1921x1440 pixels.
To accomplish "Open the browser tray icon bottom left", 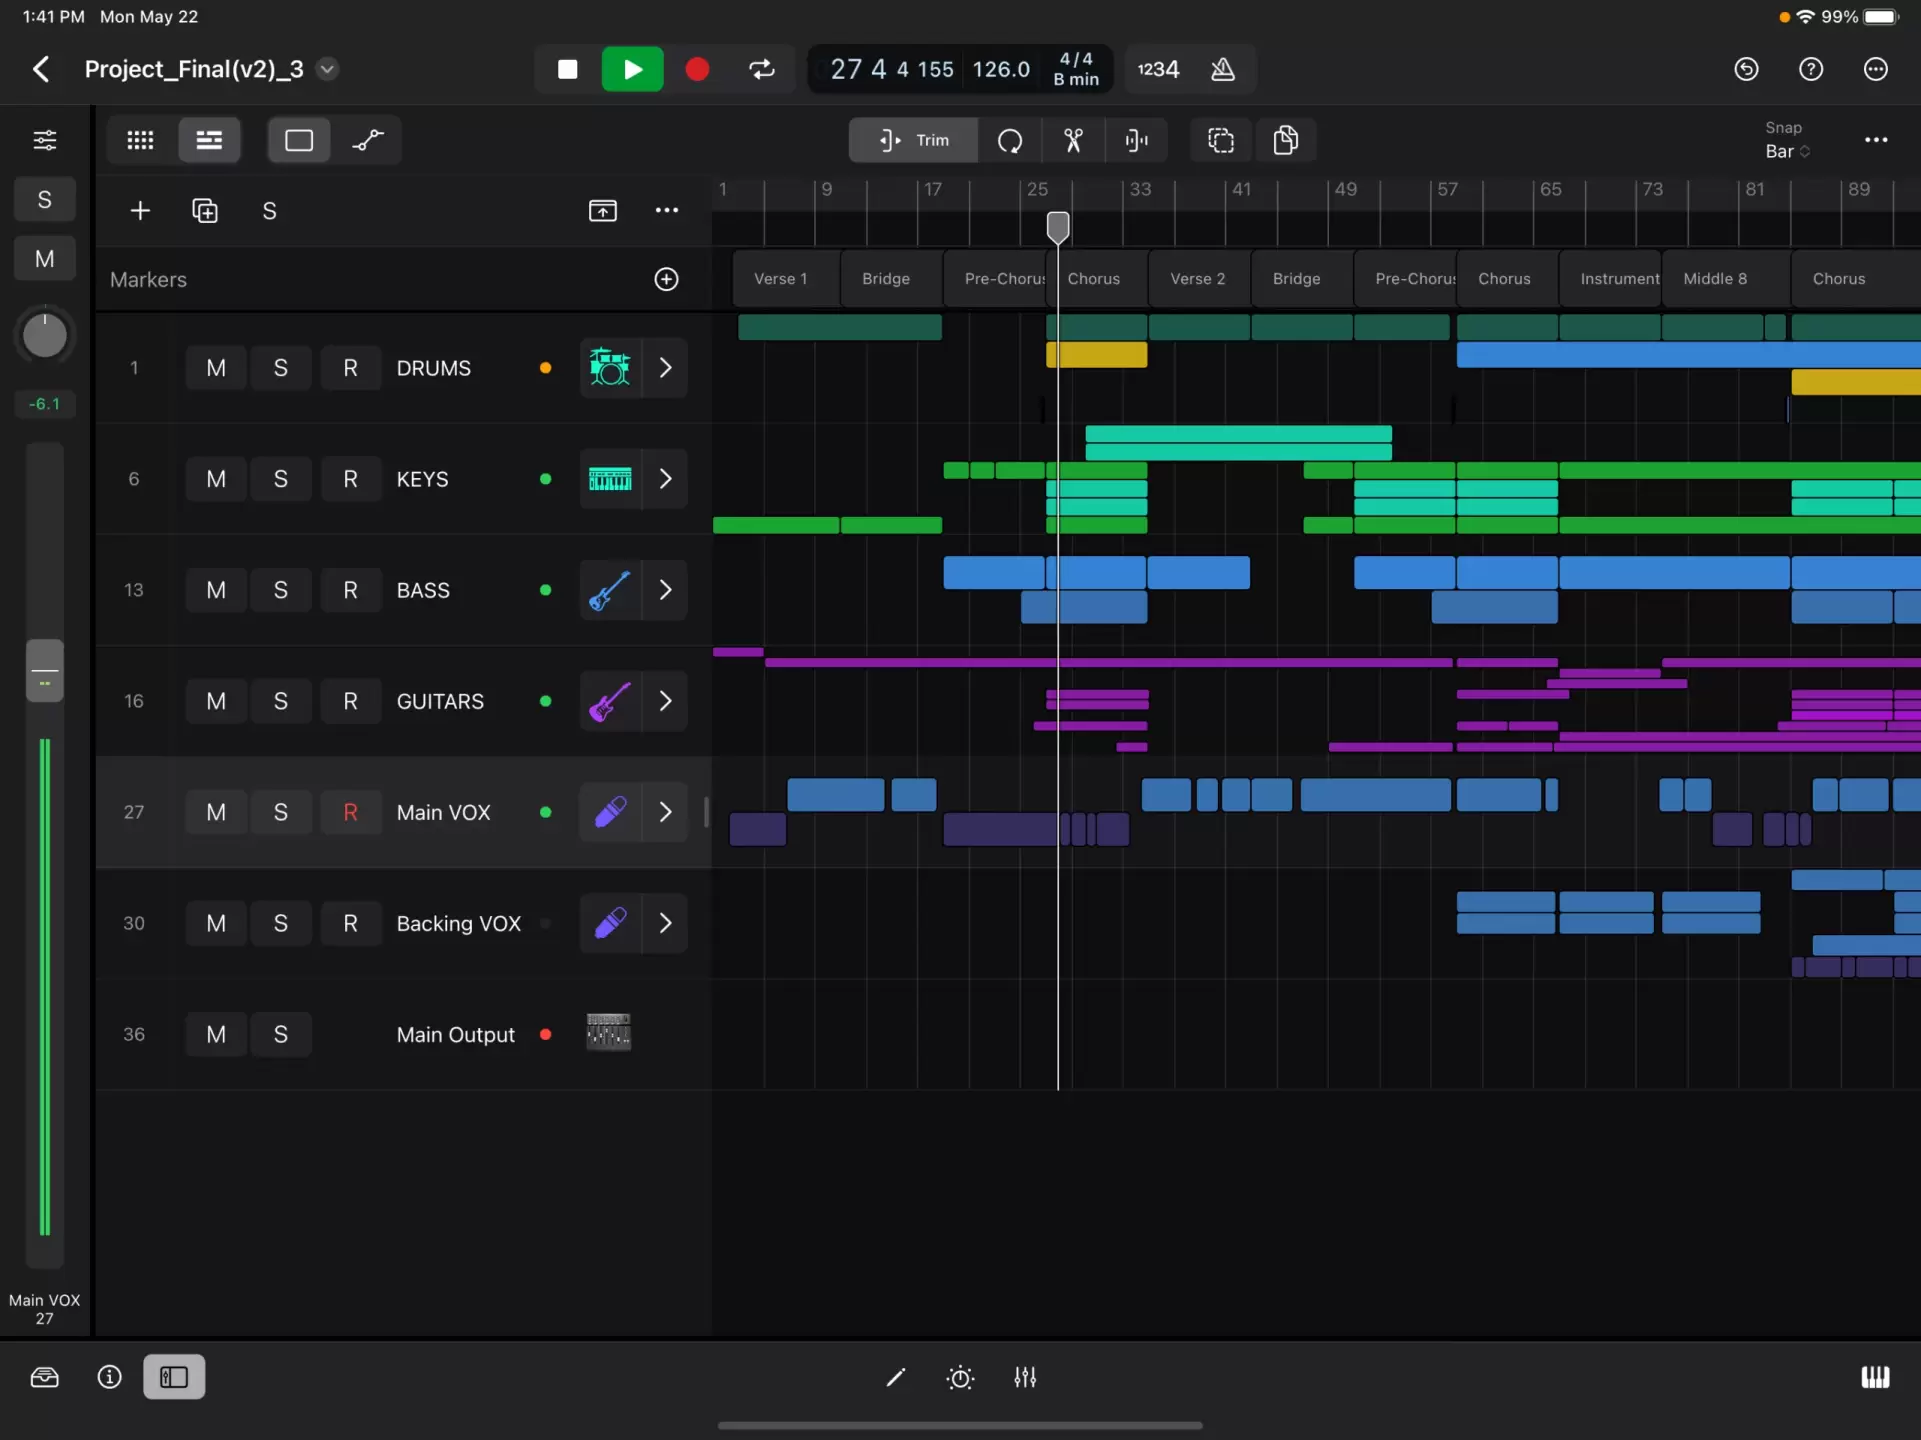I will 45,1377.
